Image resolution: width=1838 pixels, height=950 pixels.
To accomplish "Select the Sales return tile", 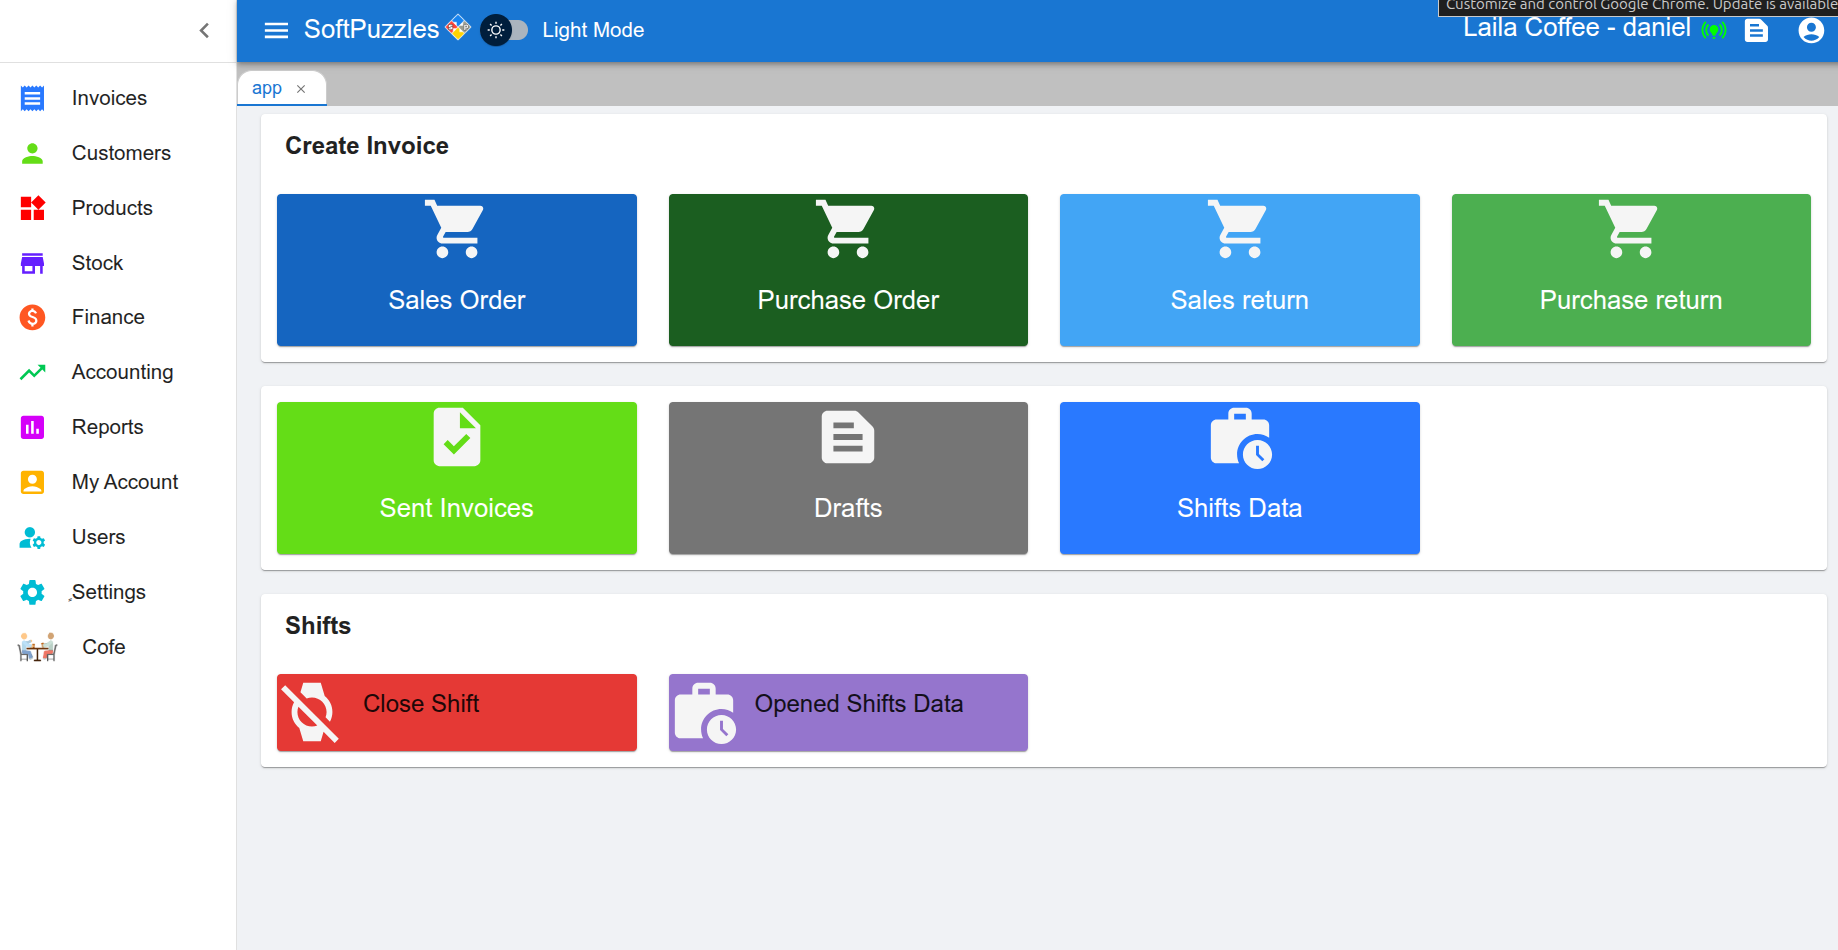I will [x=1239, y=270].
